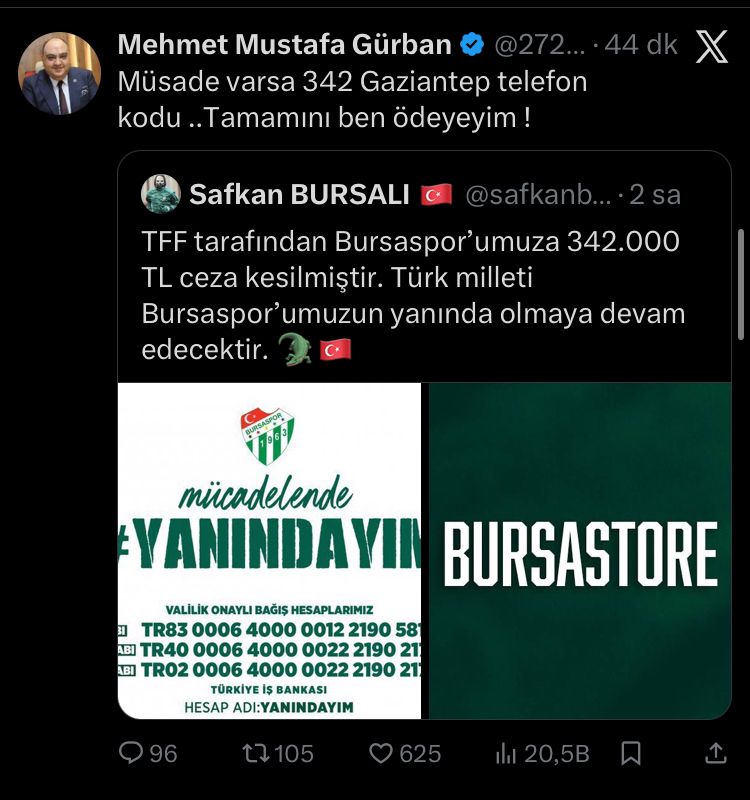Viewport: 750px width, 800px height.
Task: Click the @272... username handle
Action: [x=540, y=45]
